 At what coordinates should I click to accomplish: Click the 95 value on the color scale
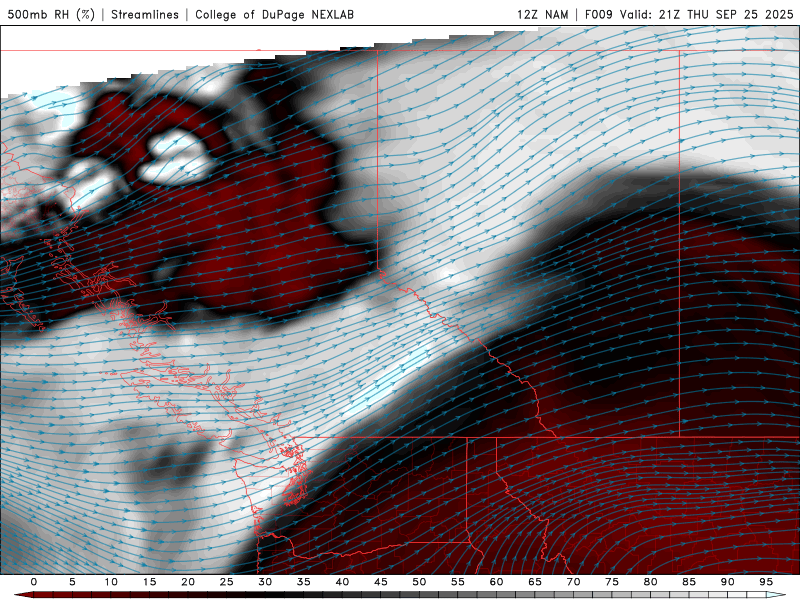click(x=766, y=582)
